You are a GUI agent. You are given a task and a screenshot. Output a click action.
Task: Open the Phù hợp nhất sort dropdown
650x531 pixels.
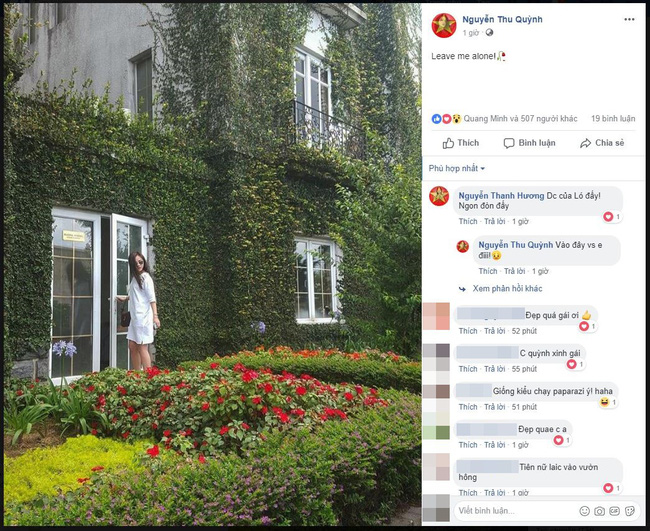click(x=456, y=168)
